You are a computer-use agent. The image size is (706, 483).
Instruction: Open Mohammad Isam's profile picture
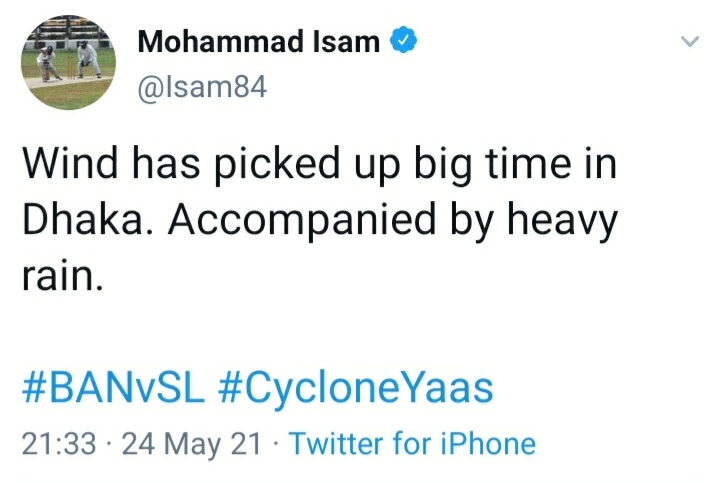[x=68, y=63]
